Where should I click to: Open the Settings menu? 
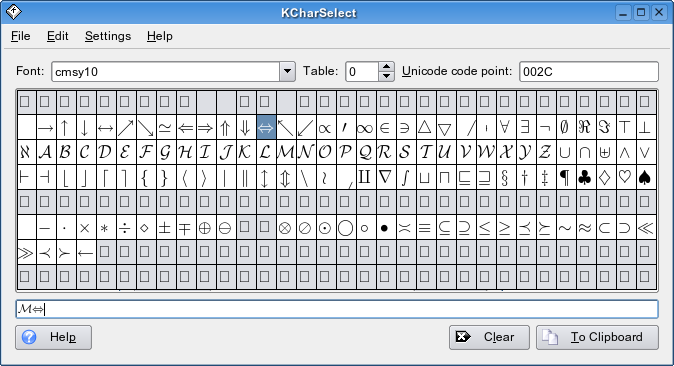click(x=108, y=36)
